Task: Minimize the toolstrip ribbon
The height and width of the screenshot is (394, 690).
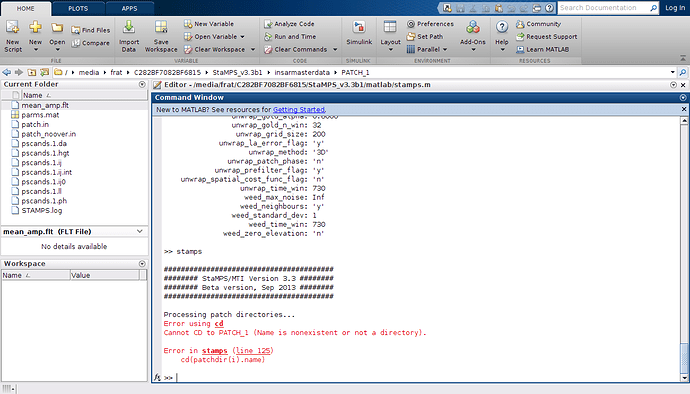Action: tap(683, 58)
